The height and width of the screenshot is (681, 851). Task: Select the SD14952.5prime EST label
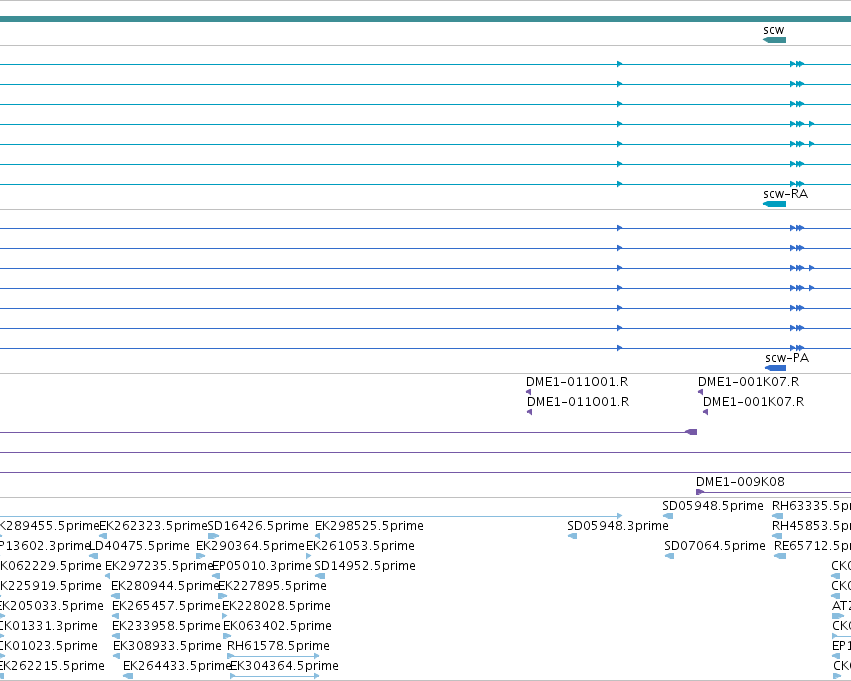pos(365,565)
